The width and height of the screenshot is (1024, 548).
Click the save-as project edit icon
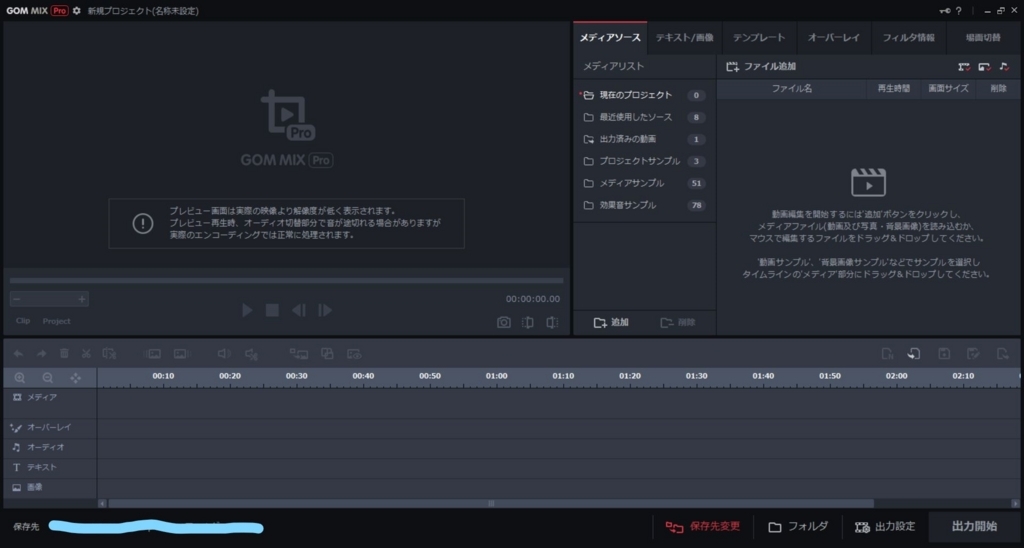pyautogui.click(x=973, y=353)
